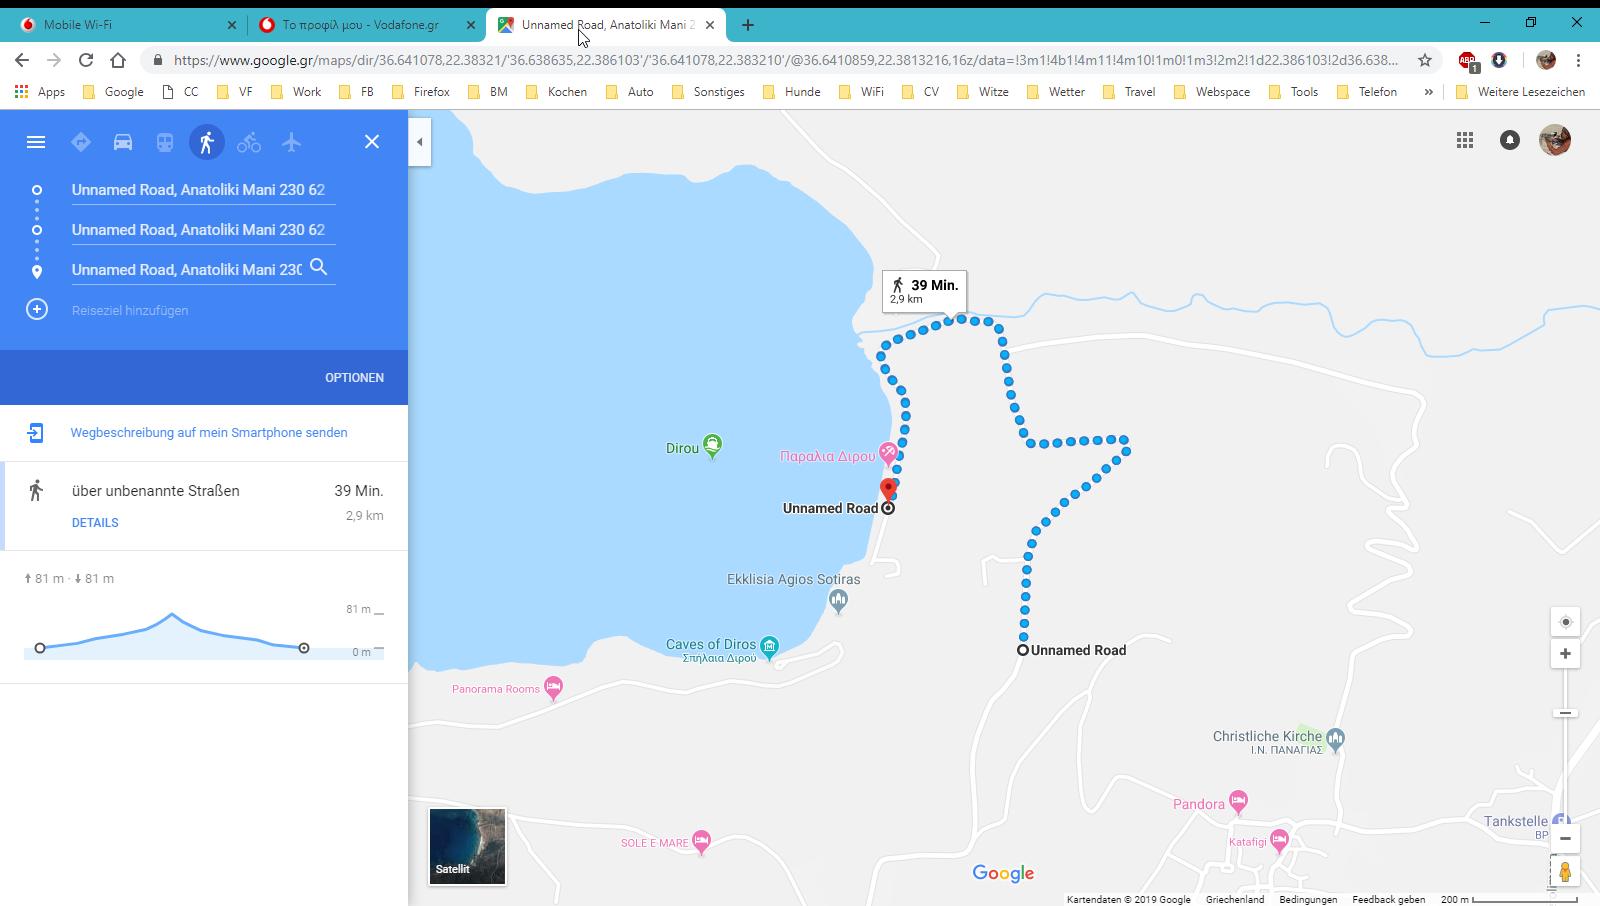Show my location on map

1566,622
